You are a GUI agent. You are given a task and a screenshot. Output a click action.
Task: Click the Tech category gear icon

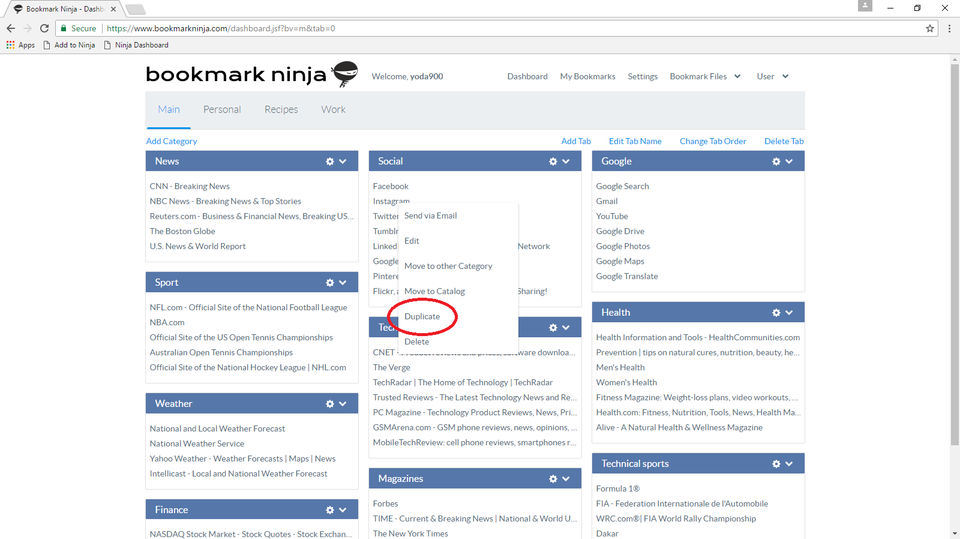553,328
